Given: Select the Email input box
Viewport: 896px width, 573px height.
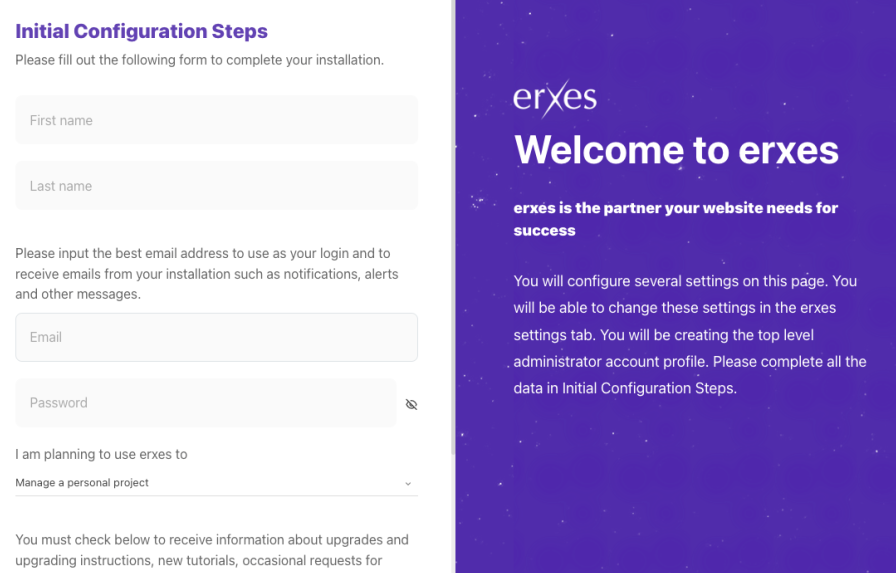Looking at the screenshot, I should (216, 337).
